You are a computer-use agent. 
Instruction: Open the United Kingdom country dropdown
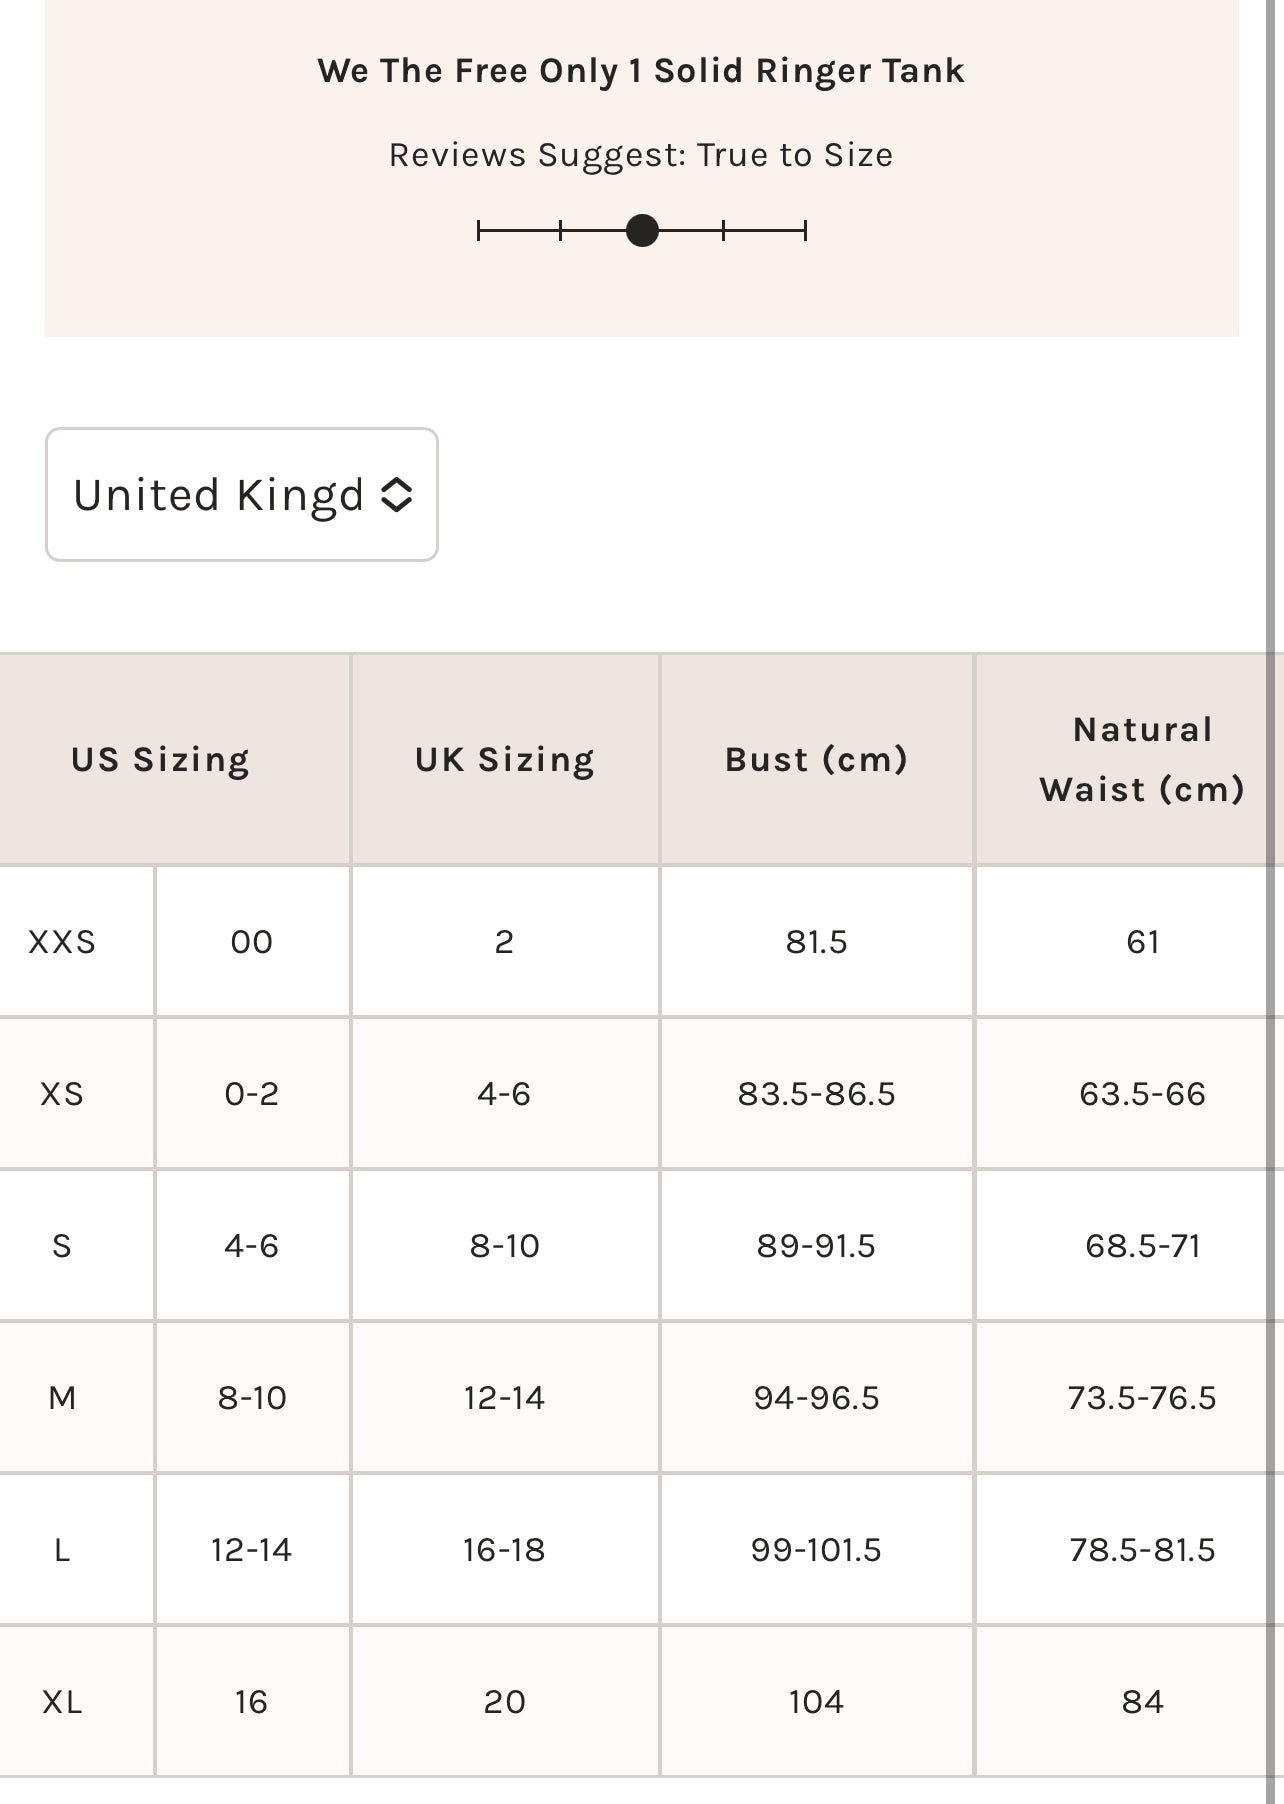coord(241,494)
